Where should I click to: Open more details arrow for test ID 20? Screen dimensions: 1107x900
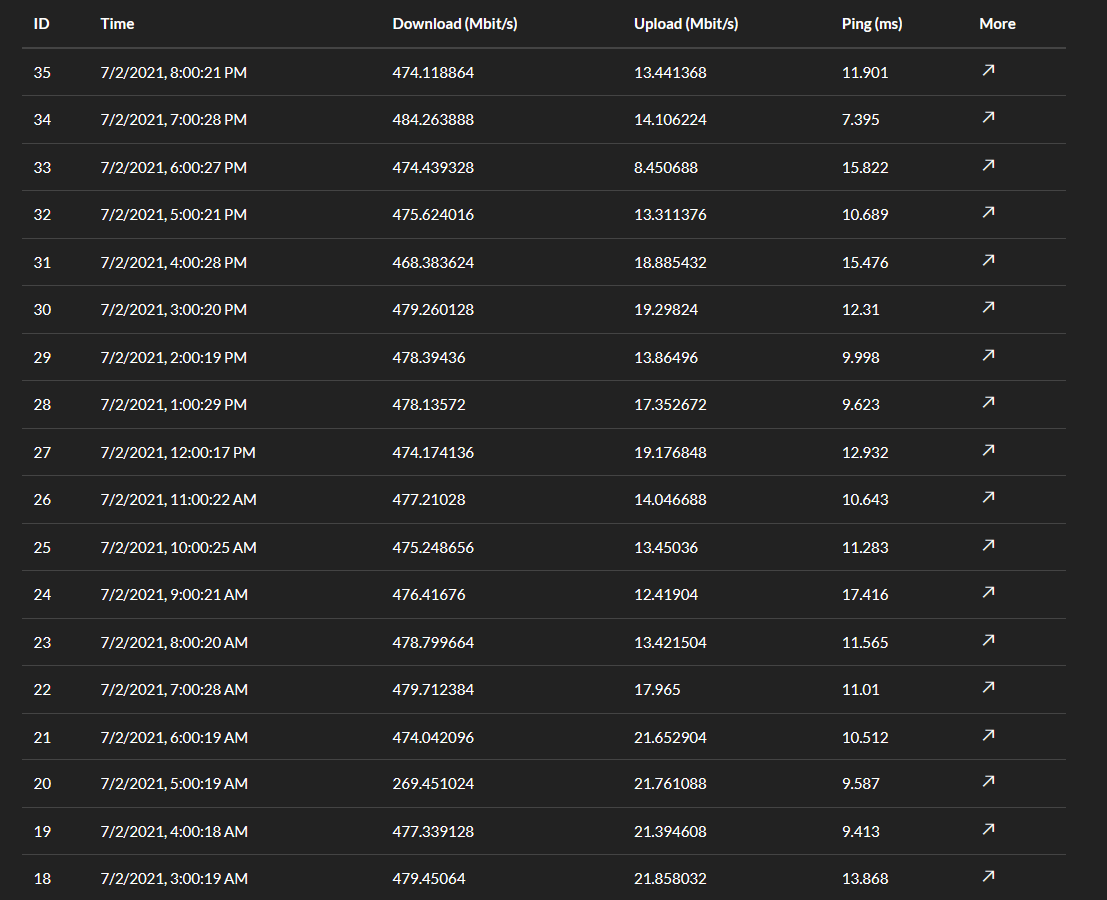pos(988,781)
